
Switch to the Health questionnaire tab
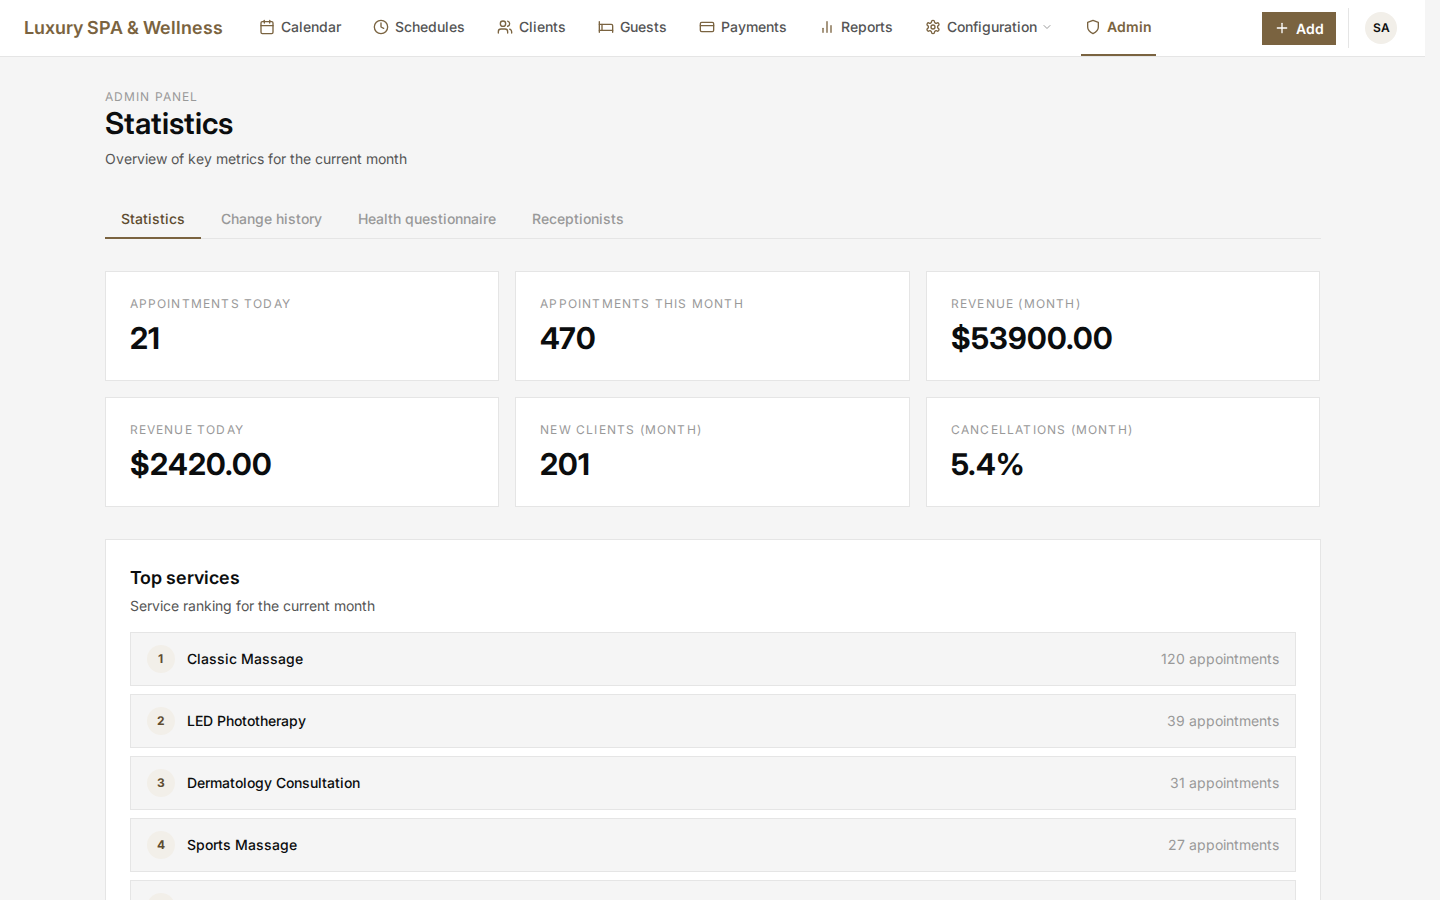click(427, 219)
